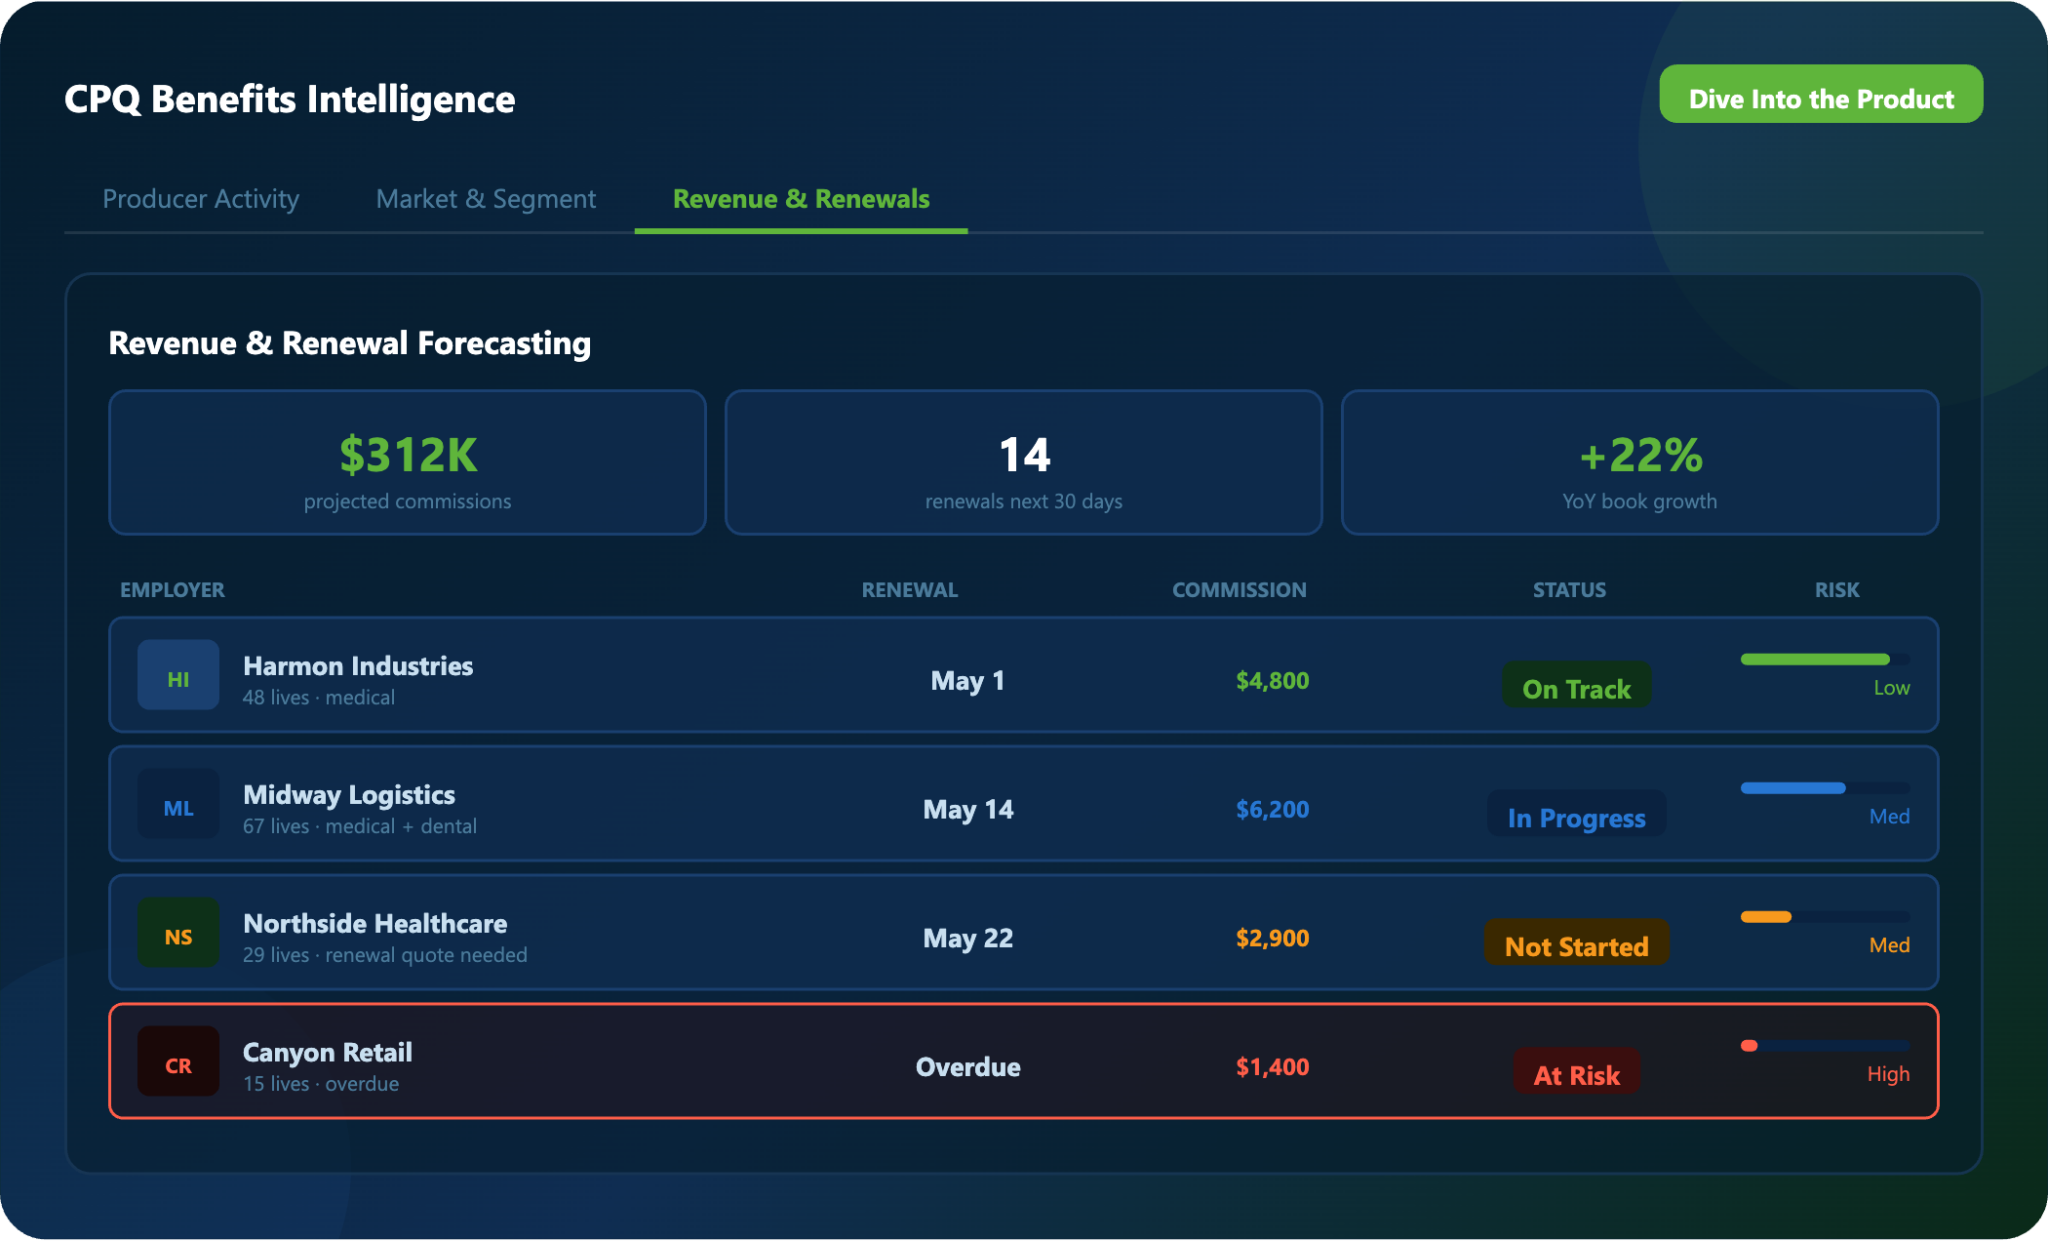
Task: Click Northside Healthcare orange risk bar
Action: (1766, 917)
